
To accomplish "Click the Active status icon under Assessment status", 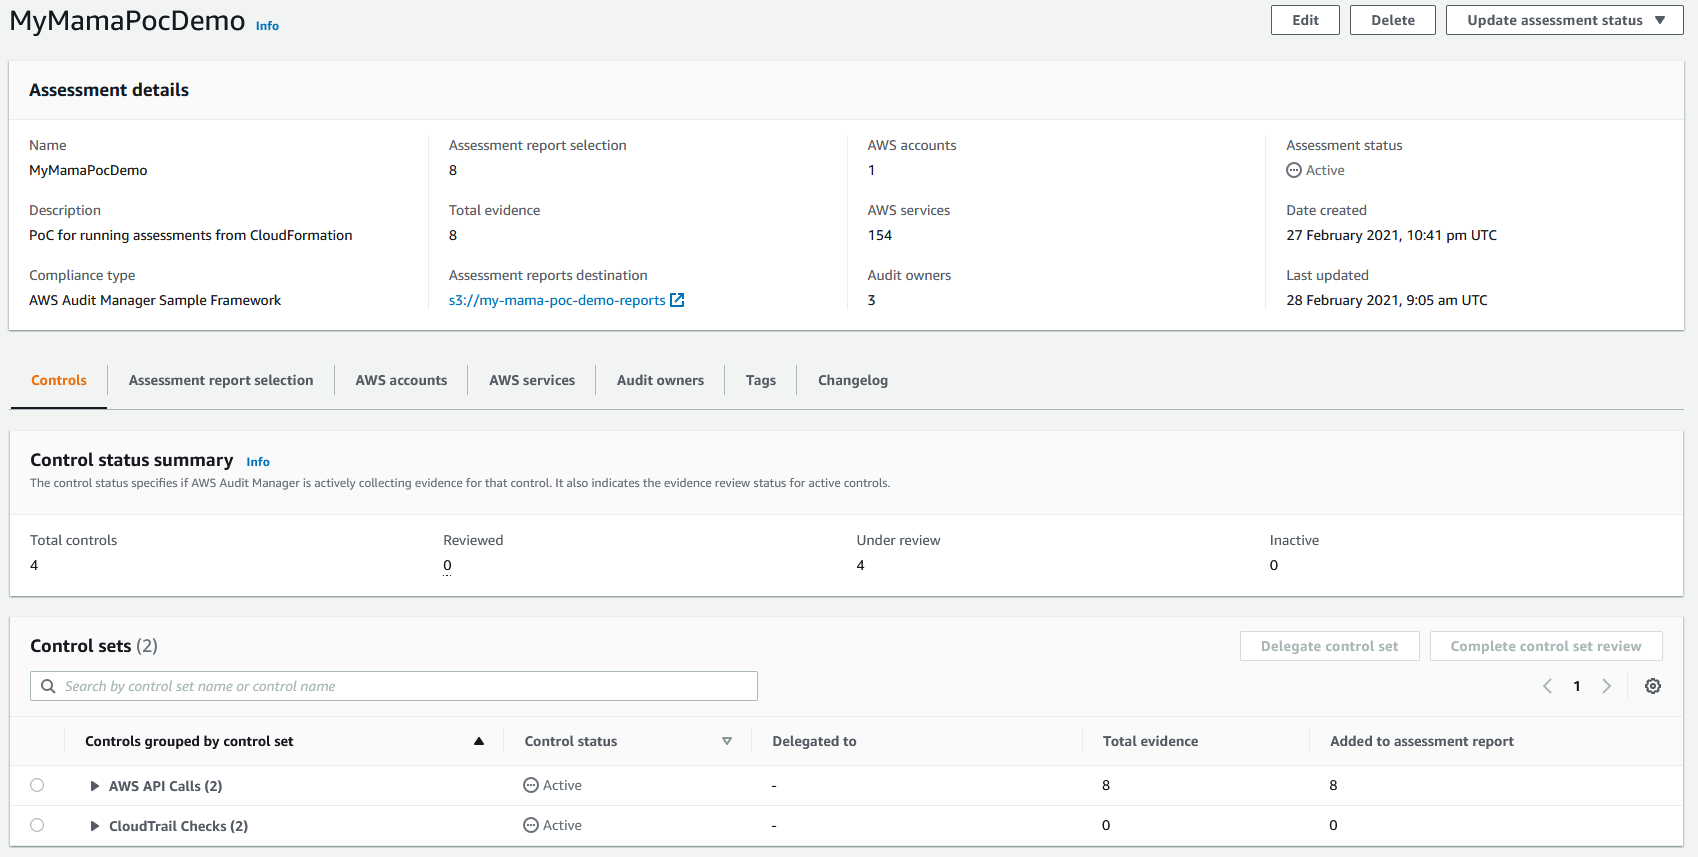I will pyautogui.click(x=1294, y=170).
